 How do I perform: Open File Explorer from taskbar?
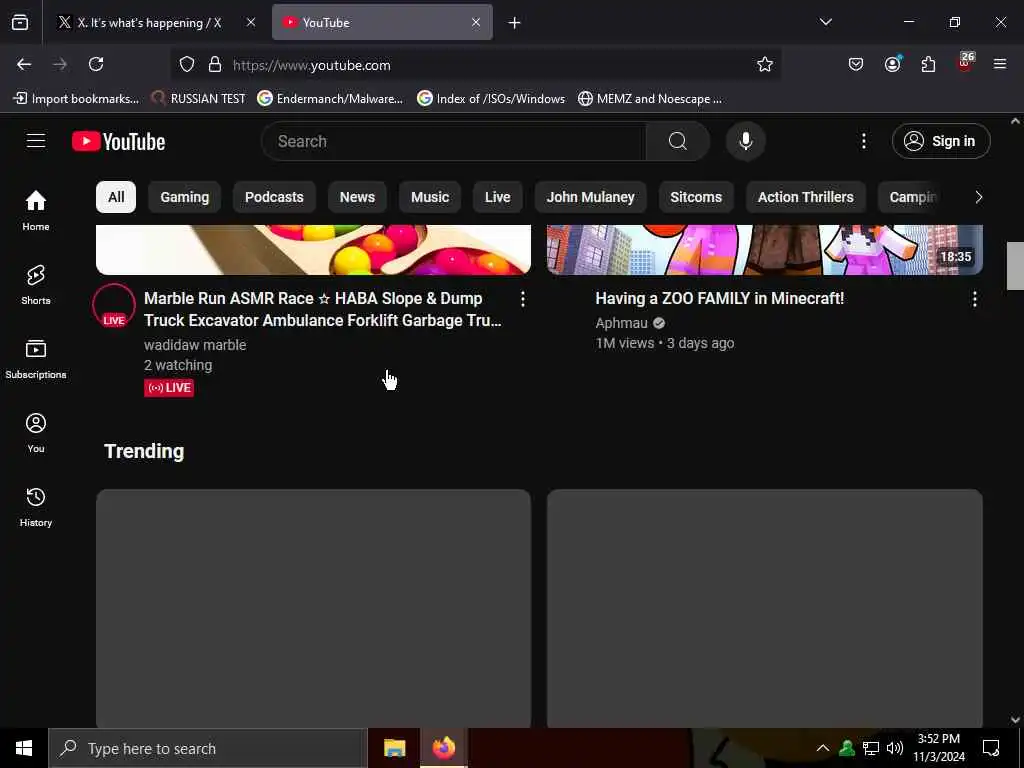(394, 748)
